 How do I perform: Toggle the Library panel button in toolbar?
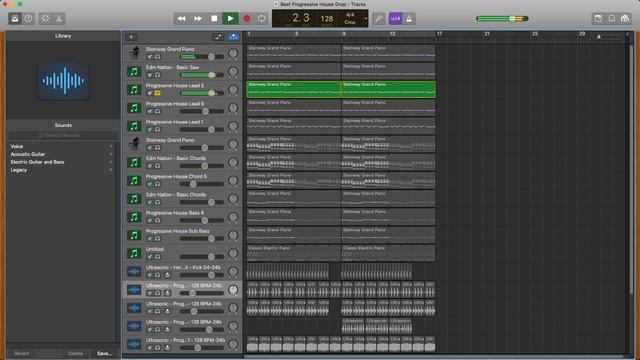coord(15,19)
